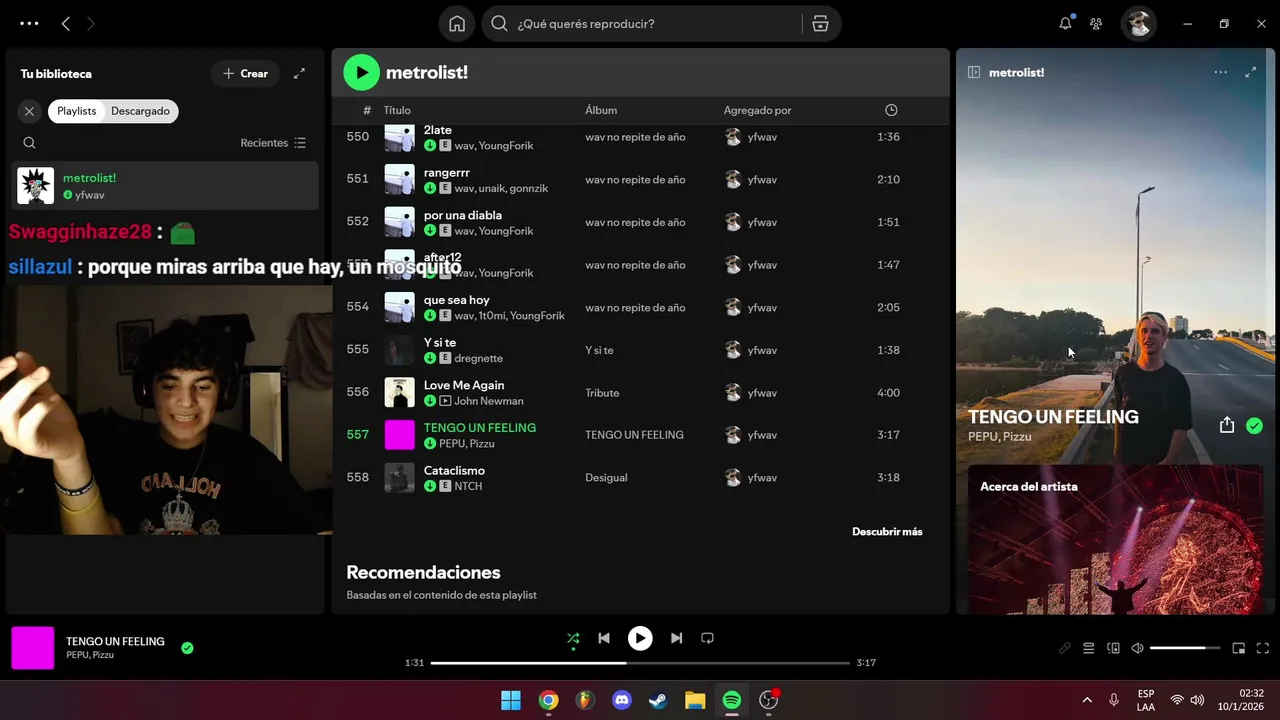Image resolution: width=1280 pixels, height=720 pixels.
Task: Click the Crear button
Action: (x=245, y=73)
